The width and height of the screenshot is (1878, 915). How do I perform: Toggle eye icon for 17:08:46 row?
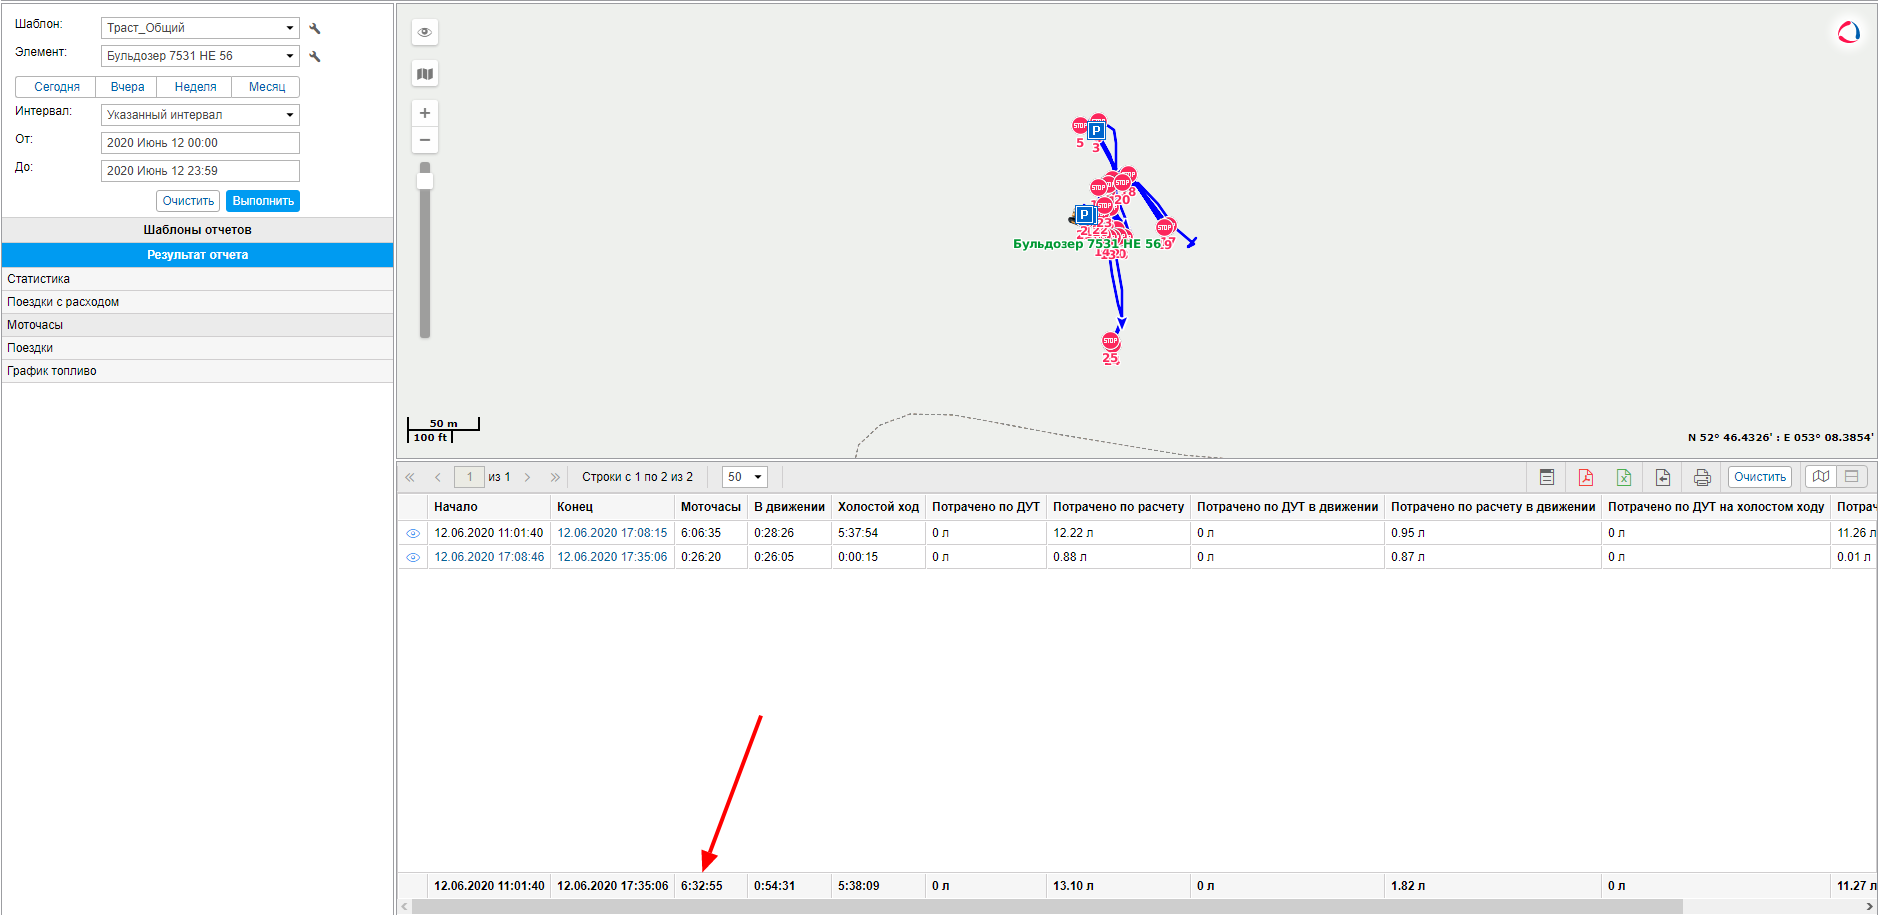pyautogui.click(x=413, y=558)
